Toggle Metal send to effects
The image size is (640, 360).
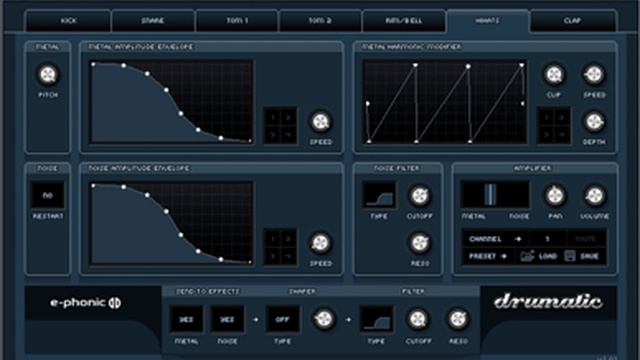pos(186,319)
